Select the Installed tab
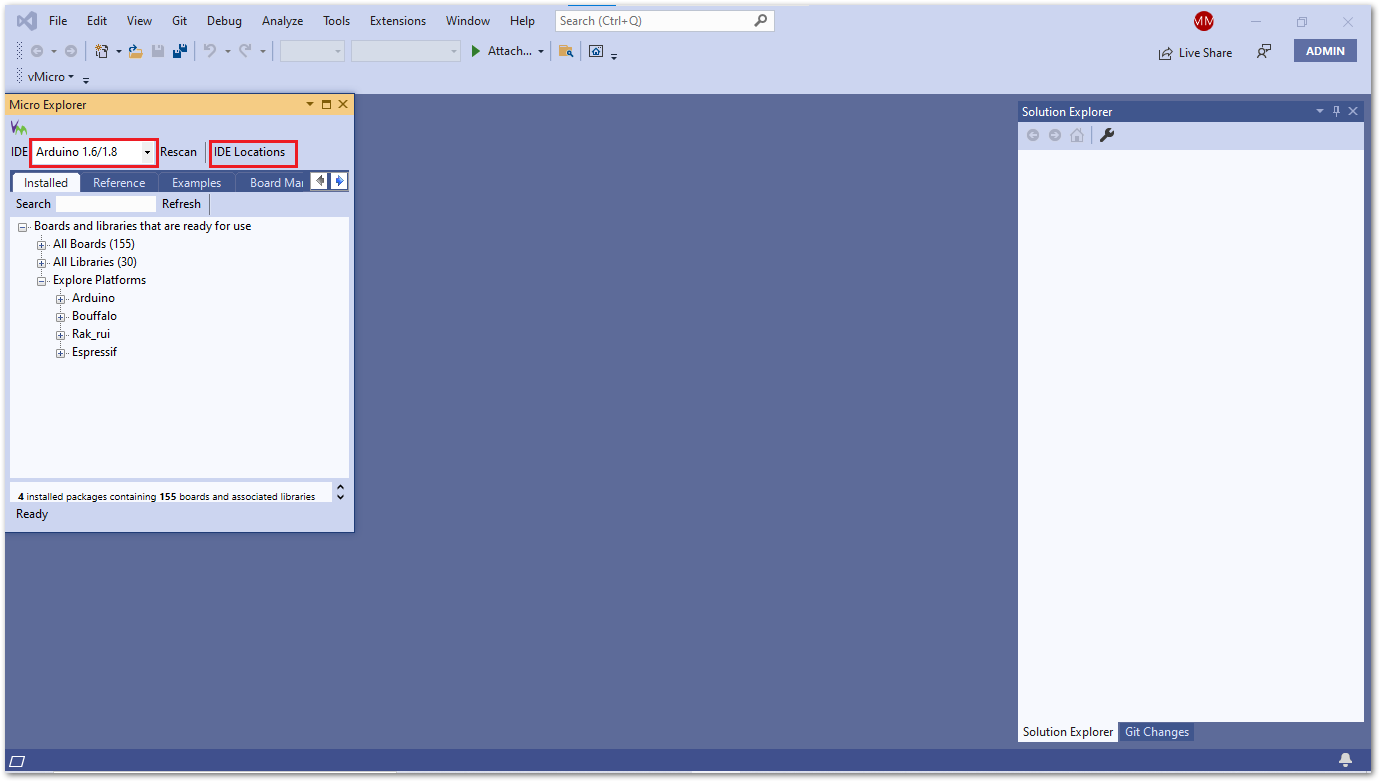This screenshot has width=1380, height=782. tap(46, 182)
